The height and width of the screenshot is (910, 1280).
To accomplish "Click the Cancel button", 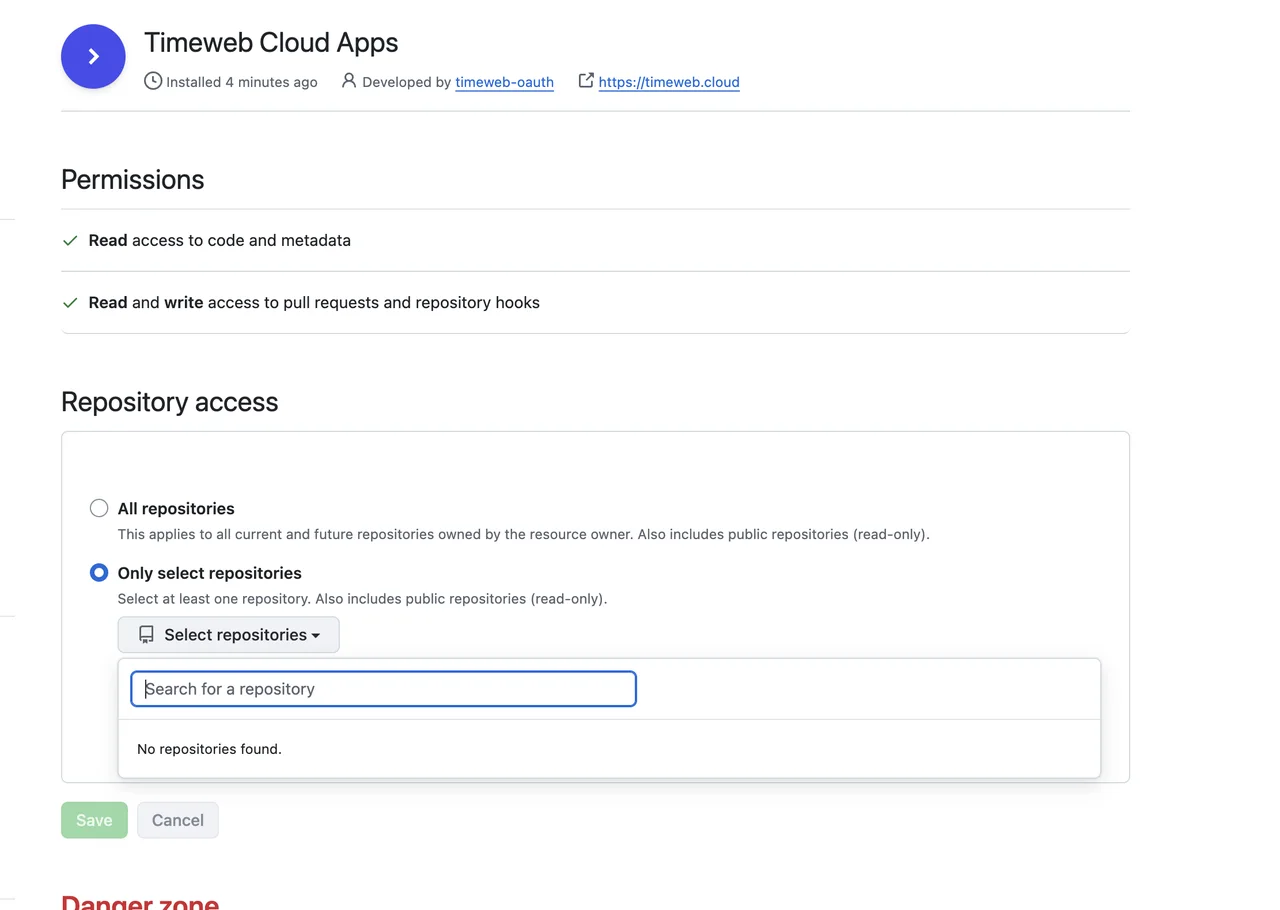I will pos(178,820).
